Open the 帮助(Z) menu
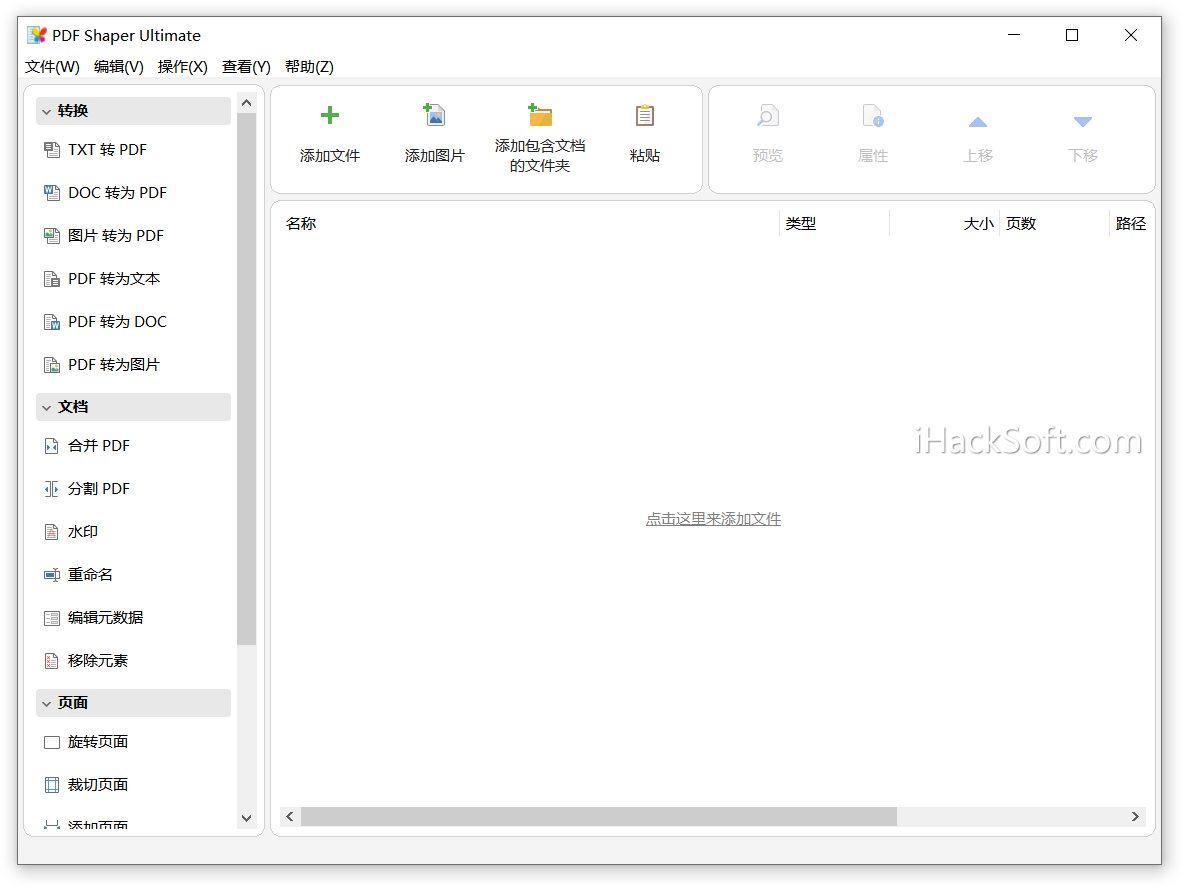 click(309, 66)
